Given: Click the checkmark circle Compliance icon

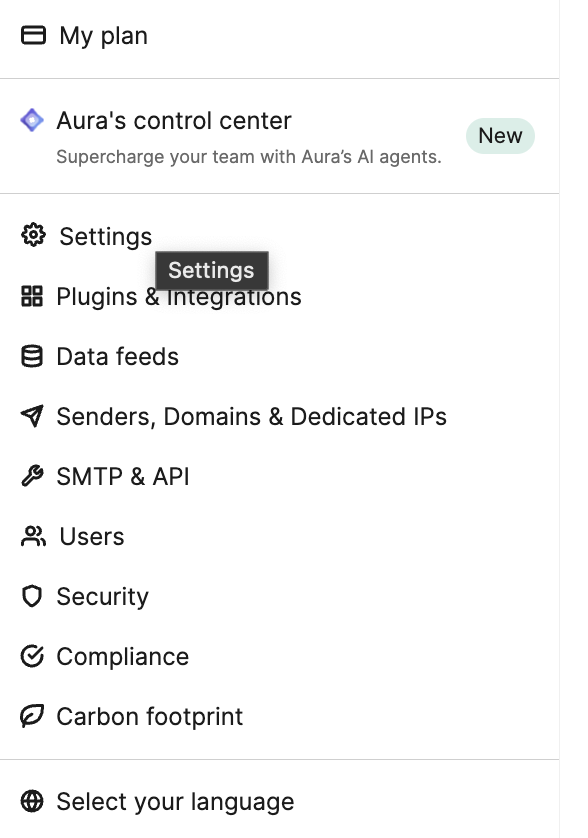Looking at the screenshot, I should 32,656.
